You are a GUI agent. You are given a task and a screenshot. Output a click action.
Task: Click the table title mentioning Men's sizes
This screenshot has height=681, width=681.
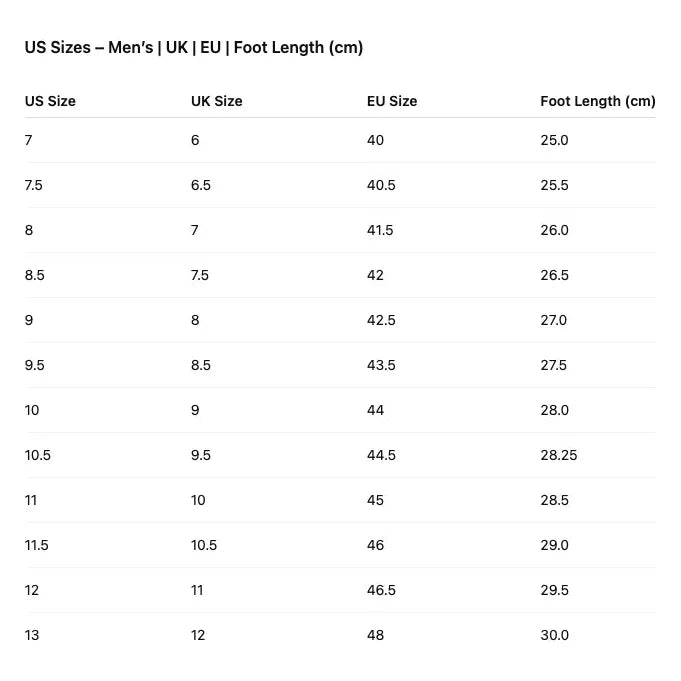pos(193,48)
